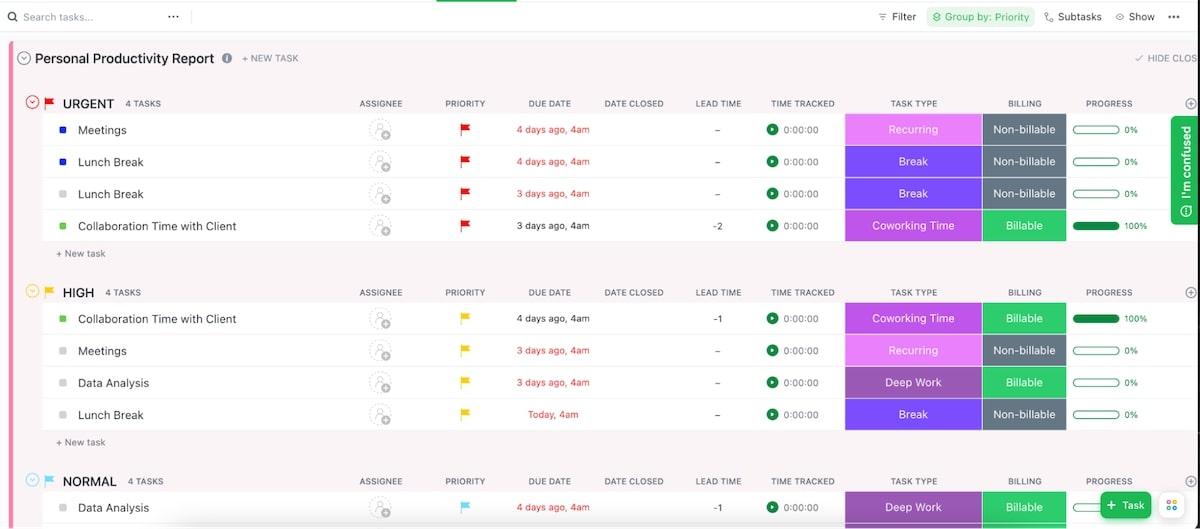
Task: Click the Deep Work task type cell in High
Action: point(913,383)
